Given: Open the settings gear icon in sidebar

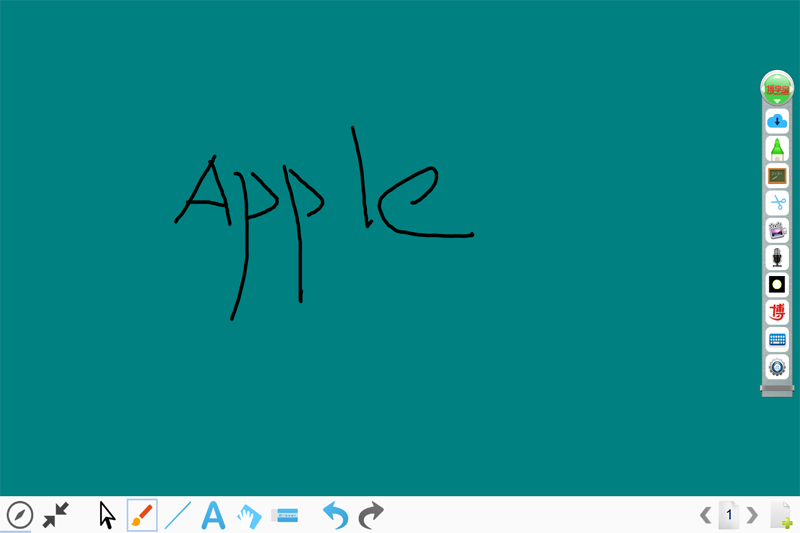Looking at the screenshot, I should point(777,367).
